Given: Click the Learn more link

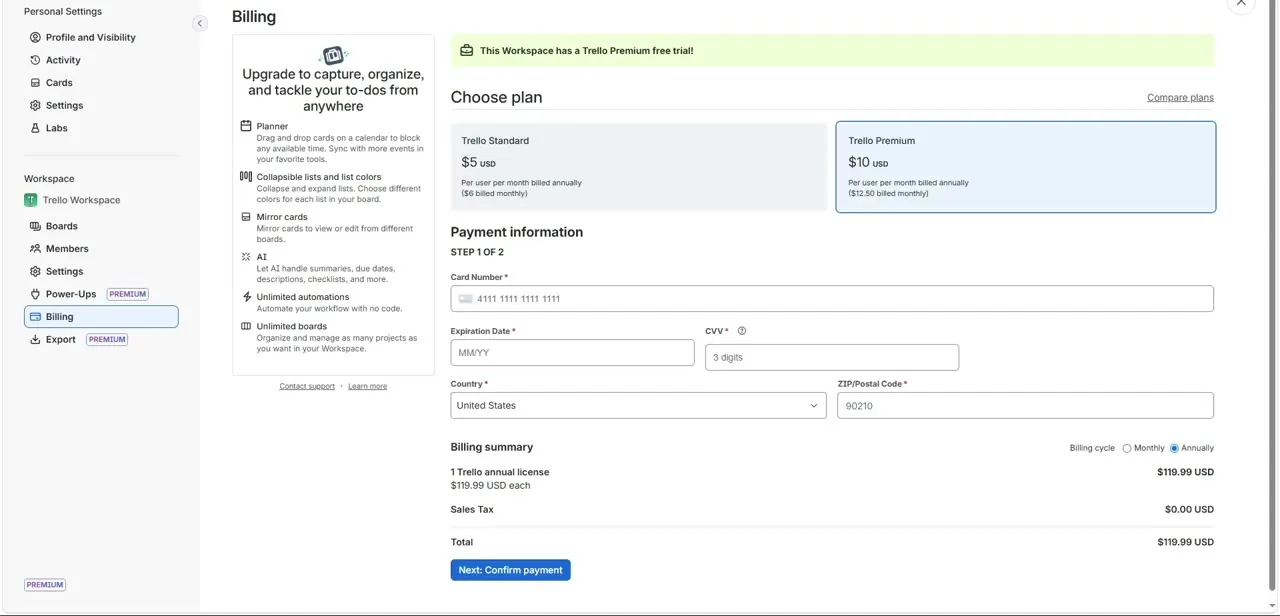Looking at the screenshot, I should (367, 386).
